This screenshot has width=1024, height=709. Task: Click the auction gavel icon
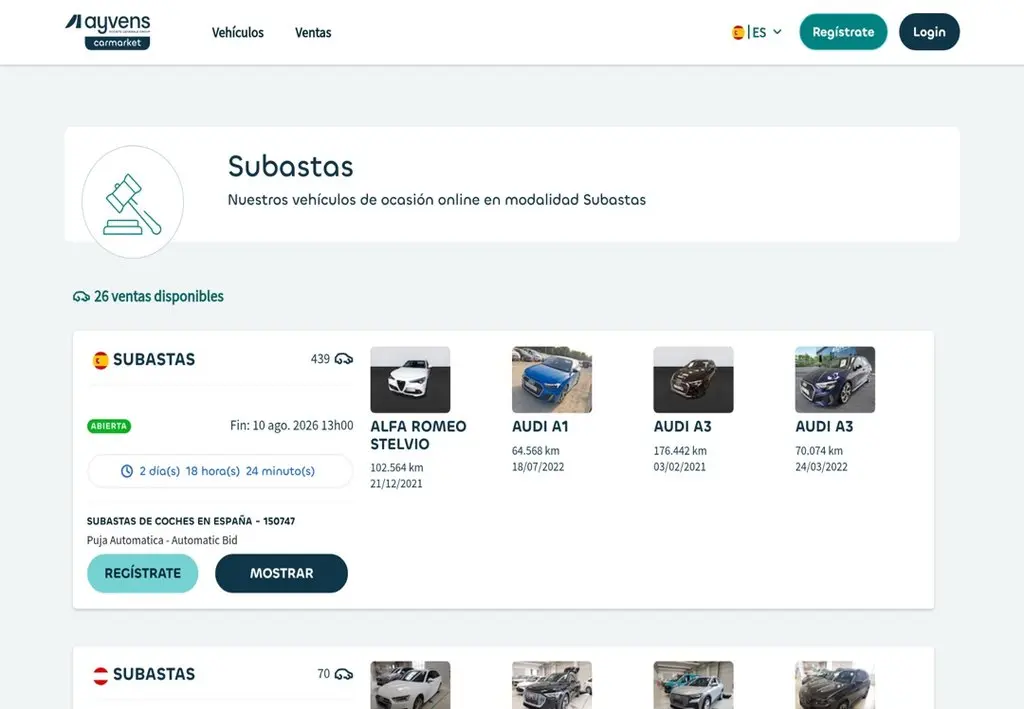coord(133,202)
